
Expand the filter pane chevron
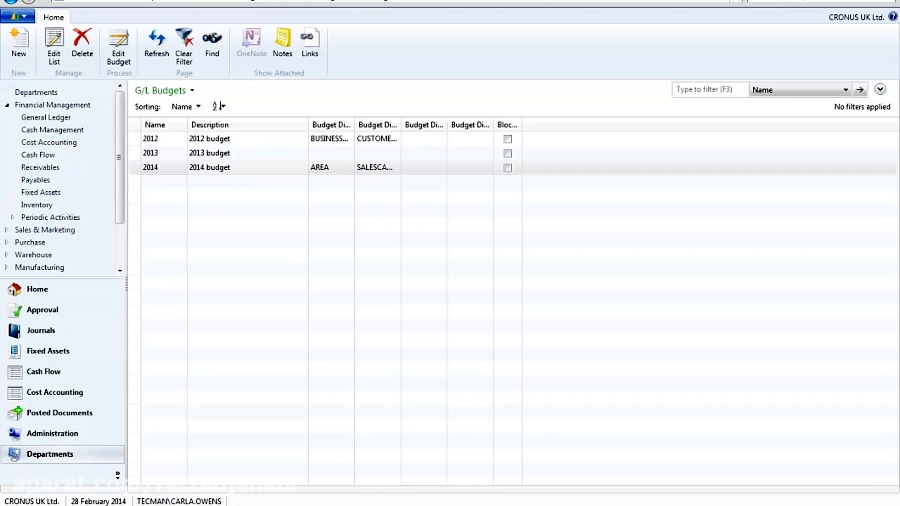pyautogui.click(x=880, y=89)
